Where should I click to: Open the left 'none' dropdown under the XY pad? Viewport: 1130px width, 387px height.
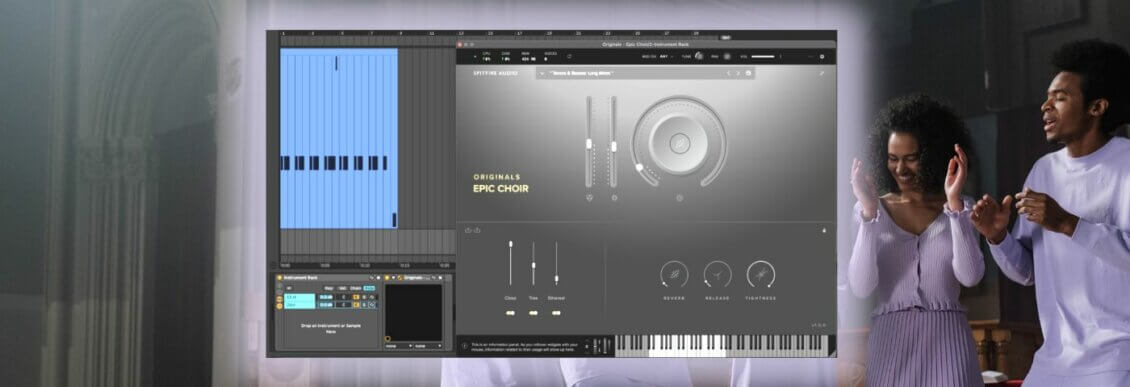[x=399, y=346]
